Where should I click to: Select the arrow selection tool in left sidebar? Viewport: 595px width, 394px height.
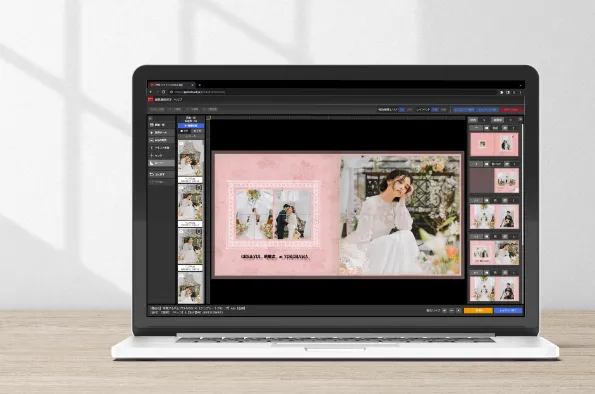(x=161, y=132)
